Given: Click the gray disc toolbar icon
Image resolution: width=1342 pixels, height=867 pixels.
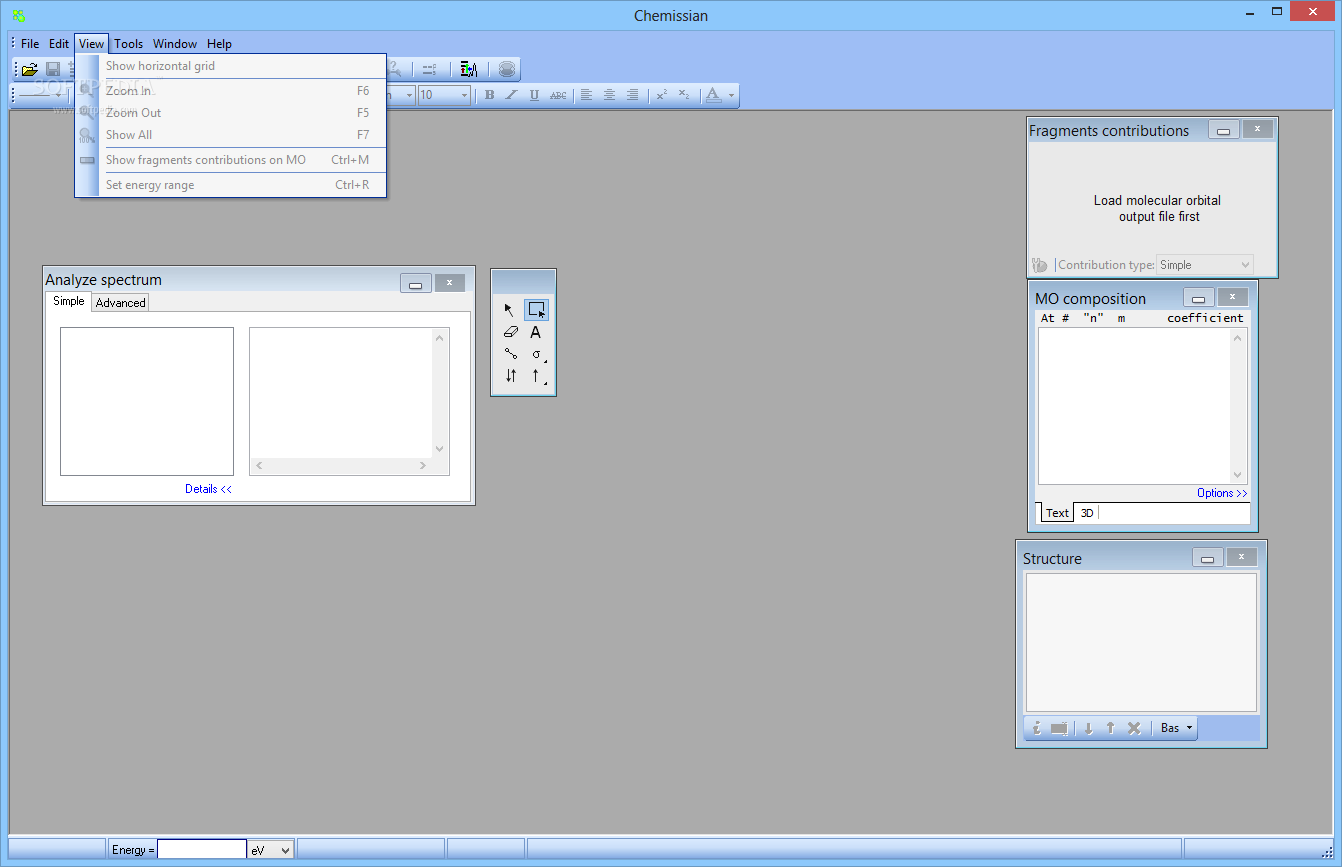Looking at the screenshot, I should [507, 70].
